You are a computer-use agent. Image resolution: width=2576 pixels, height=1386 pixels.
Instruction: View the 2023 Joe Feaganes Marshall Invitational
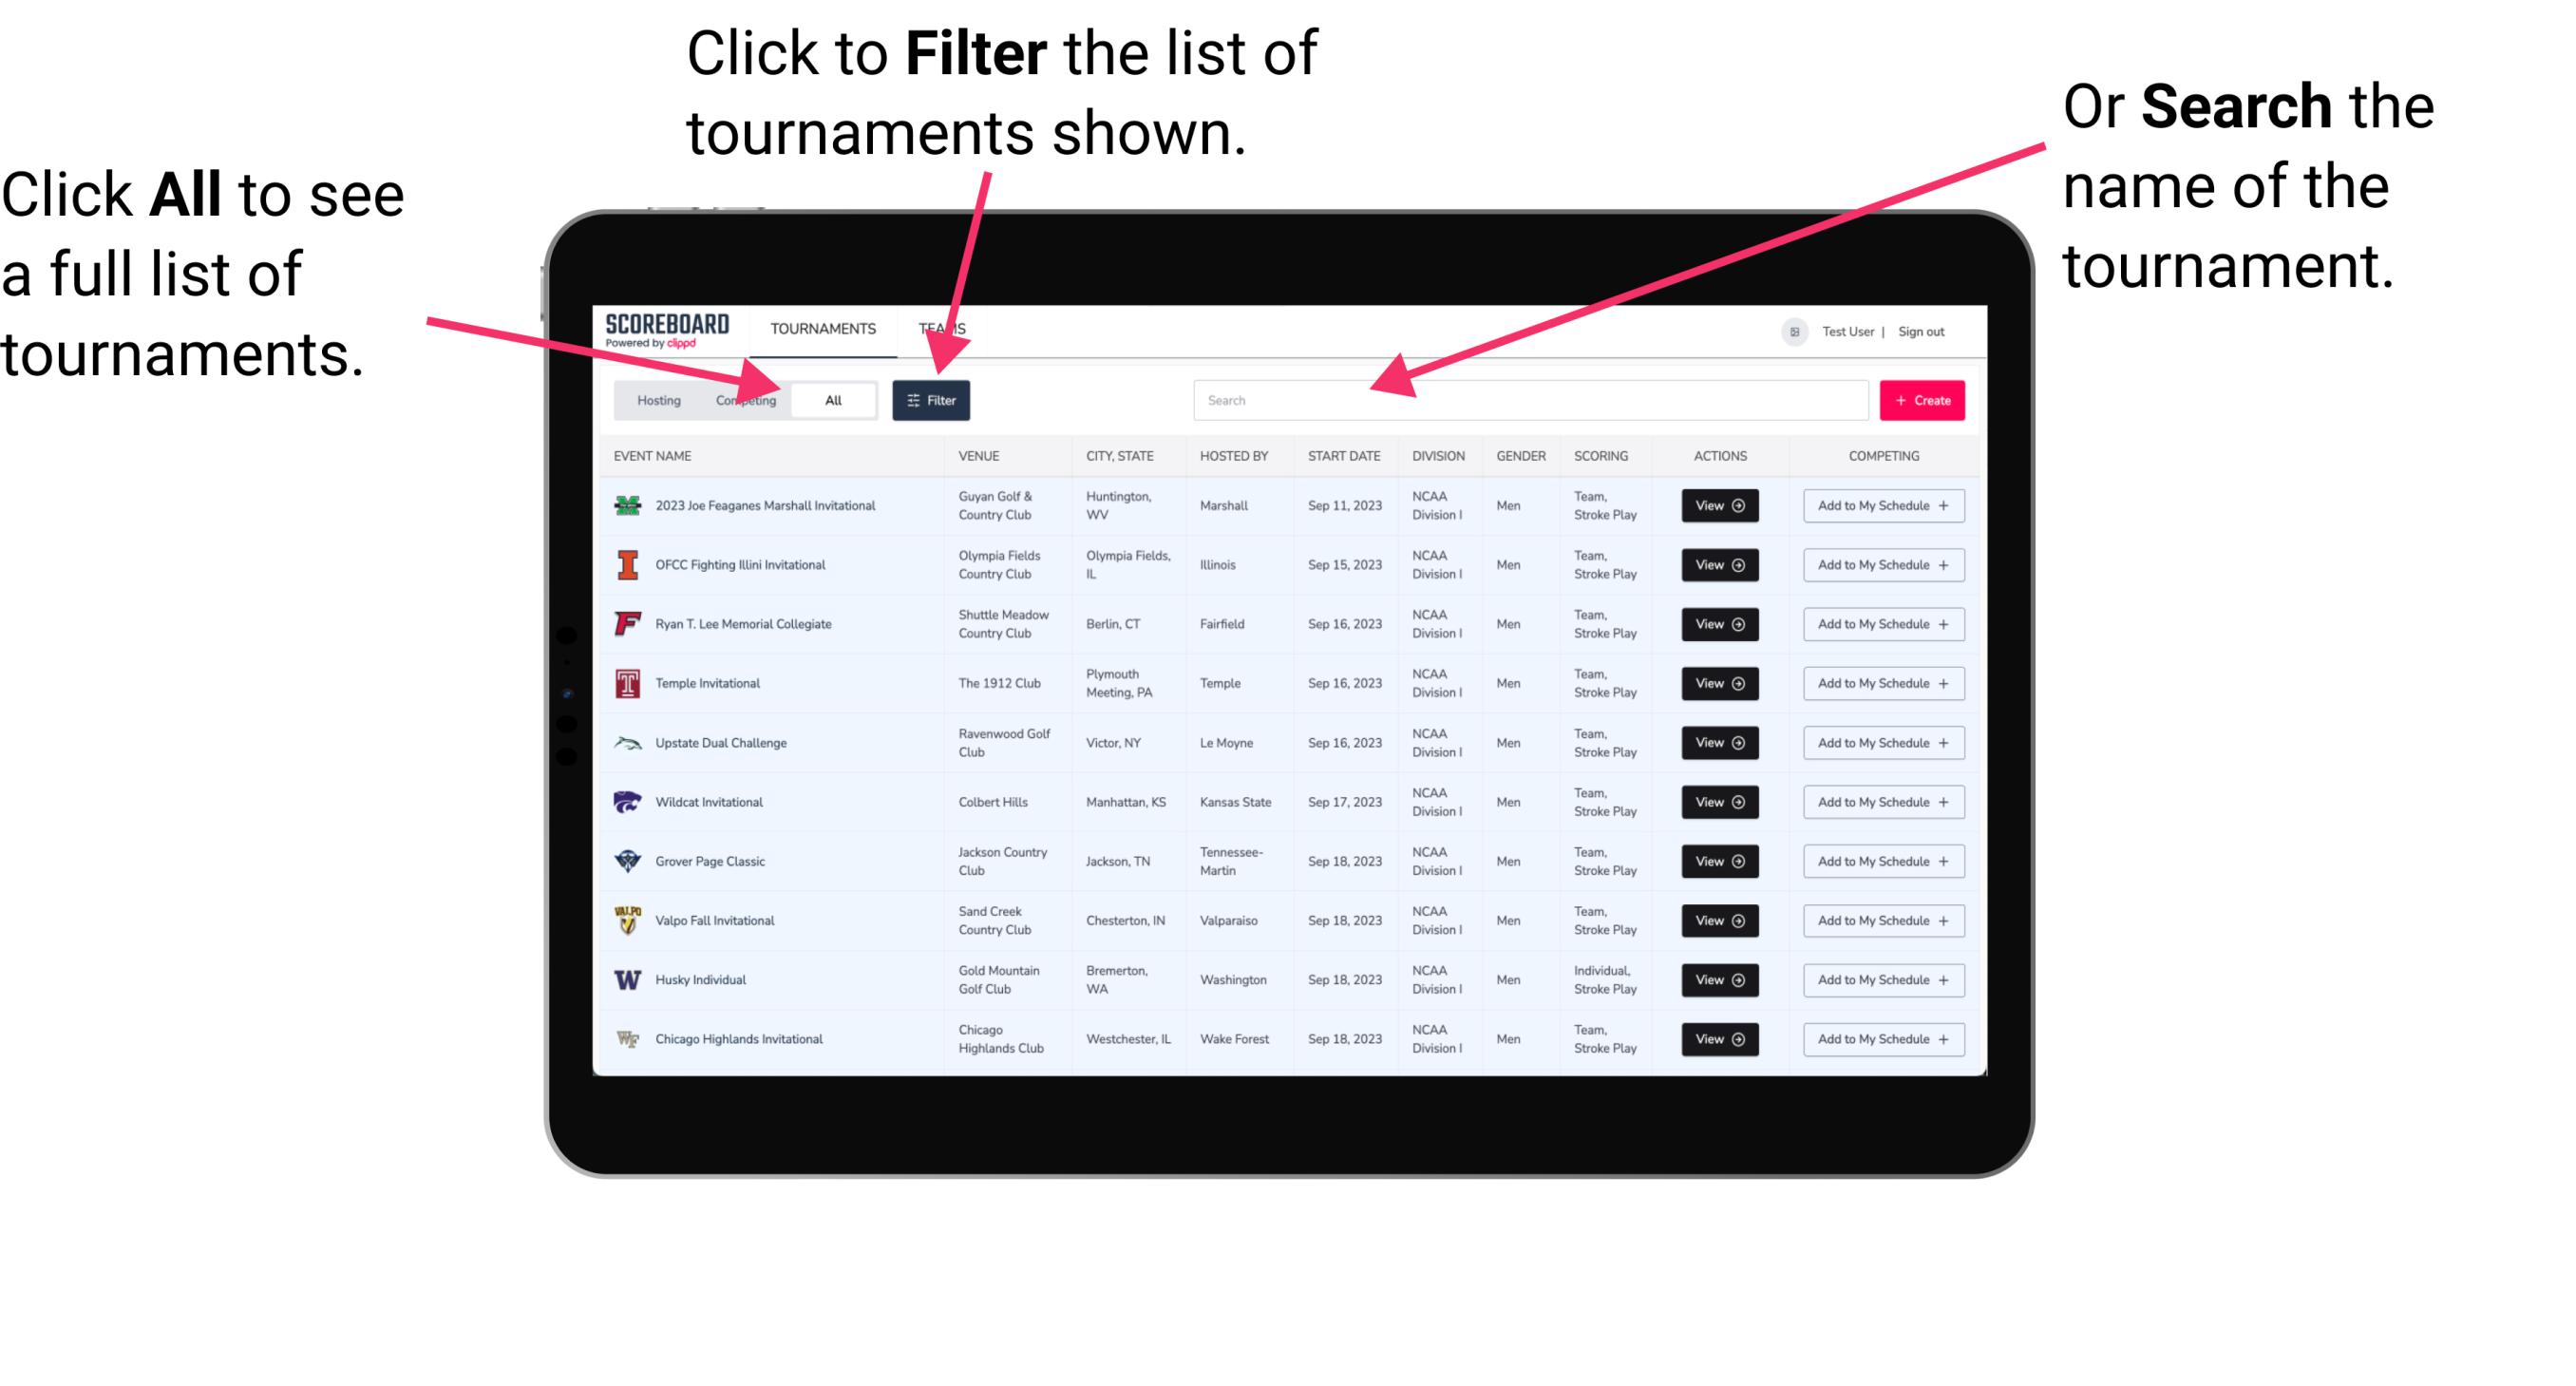pyautogui.click(x=1718, y=507)
